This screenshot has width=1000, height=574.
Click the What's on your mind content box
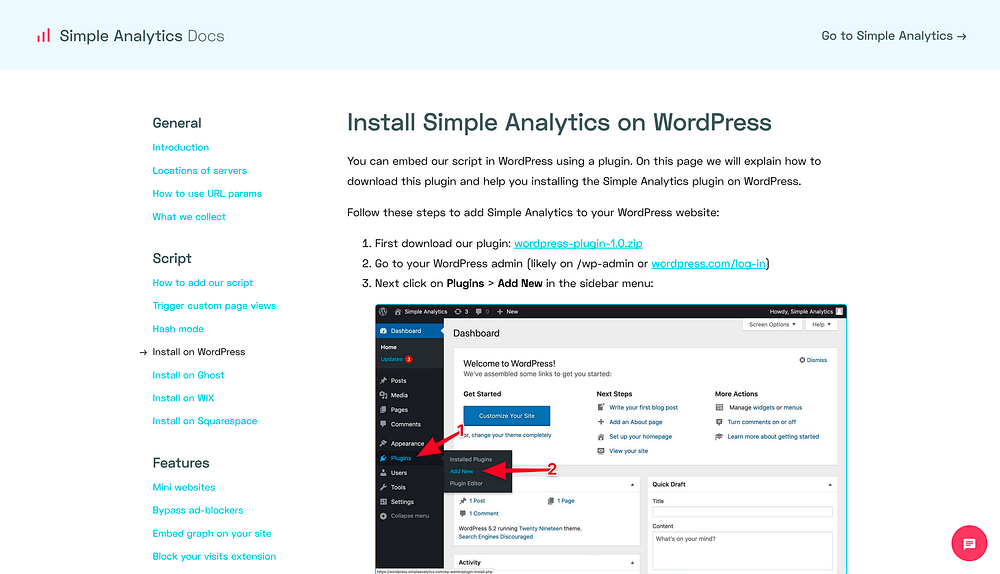click(742, 550)
